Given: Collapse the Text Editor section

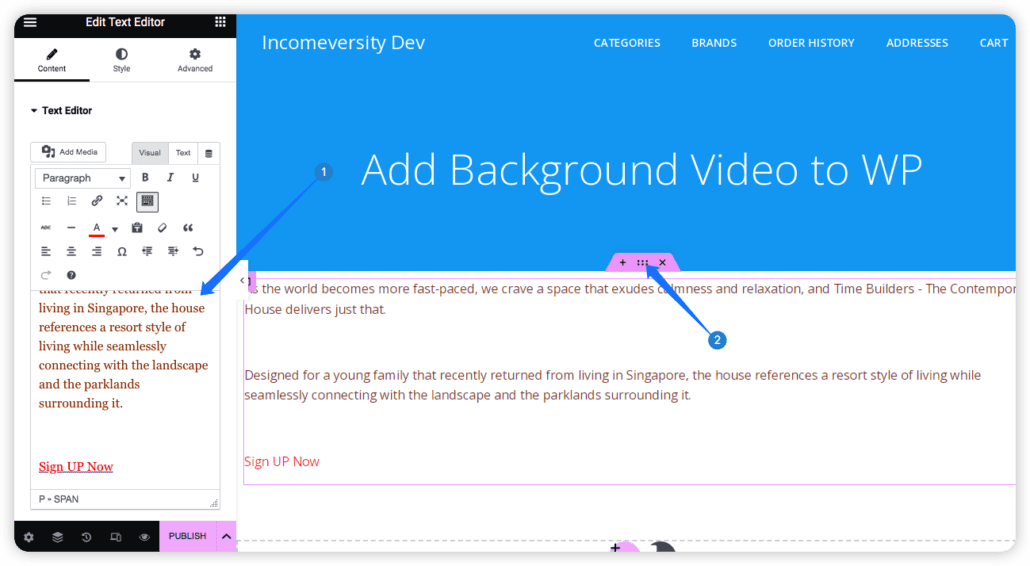Looking at the screenshot, I should pyautogui.click(x=61, y=110).
